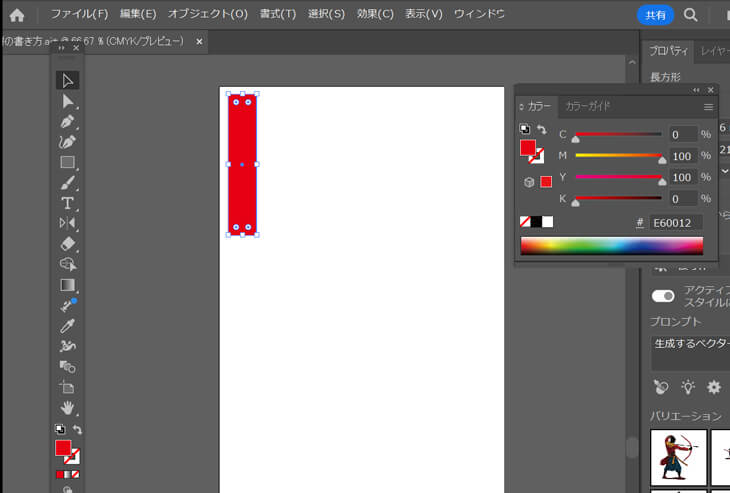Select the Type tool
The height and width of the screenshot is (493, 730).
(x=68, y=203)
